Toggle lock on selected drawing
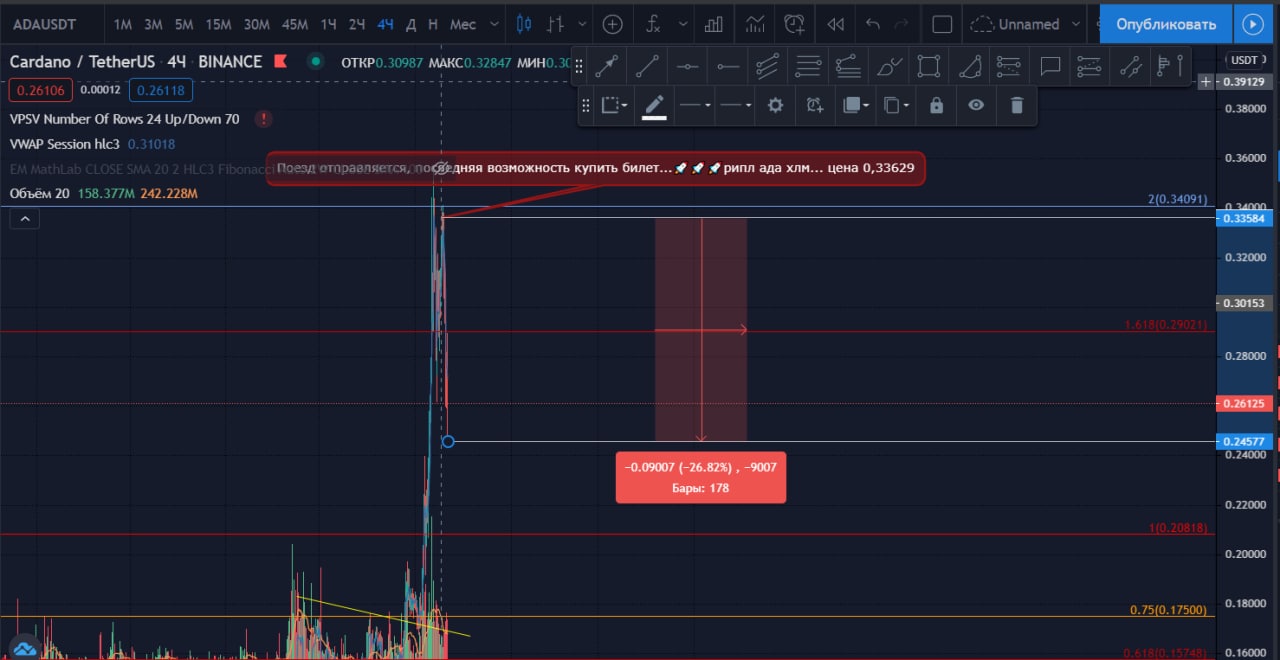 (936, 105)
